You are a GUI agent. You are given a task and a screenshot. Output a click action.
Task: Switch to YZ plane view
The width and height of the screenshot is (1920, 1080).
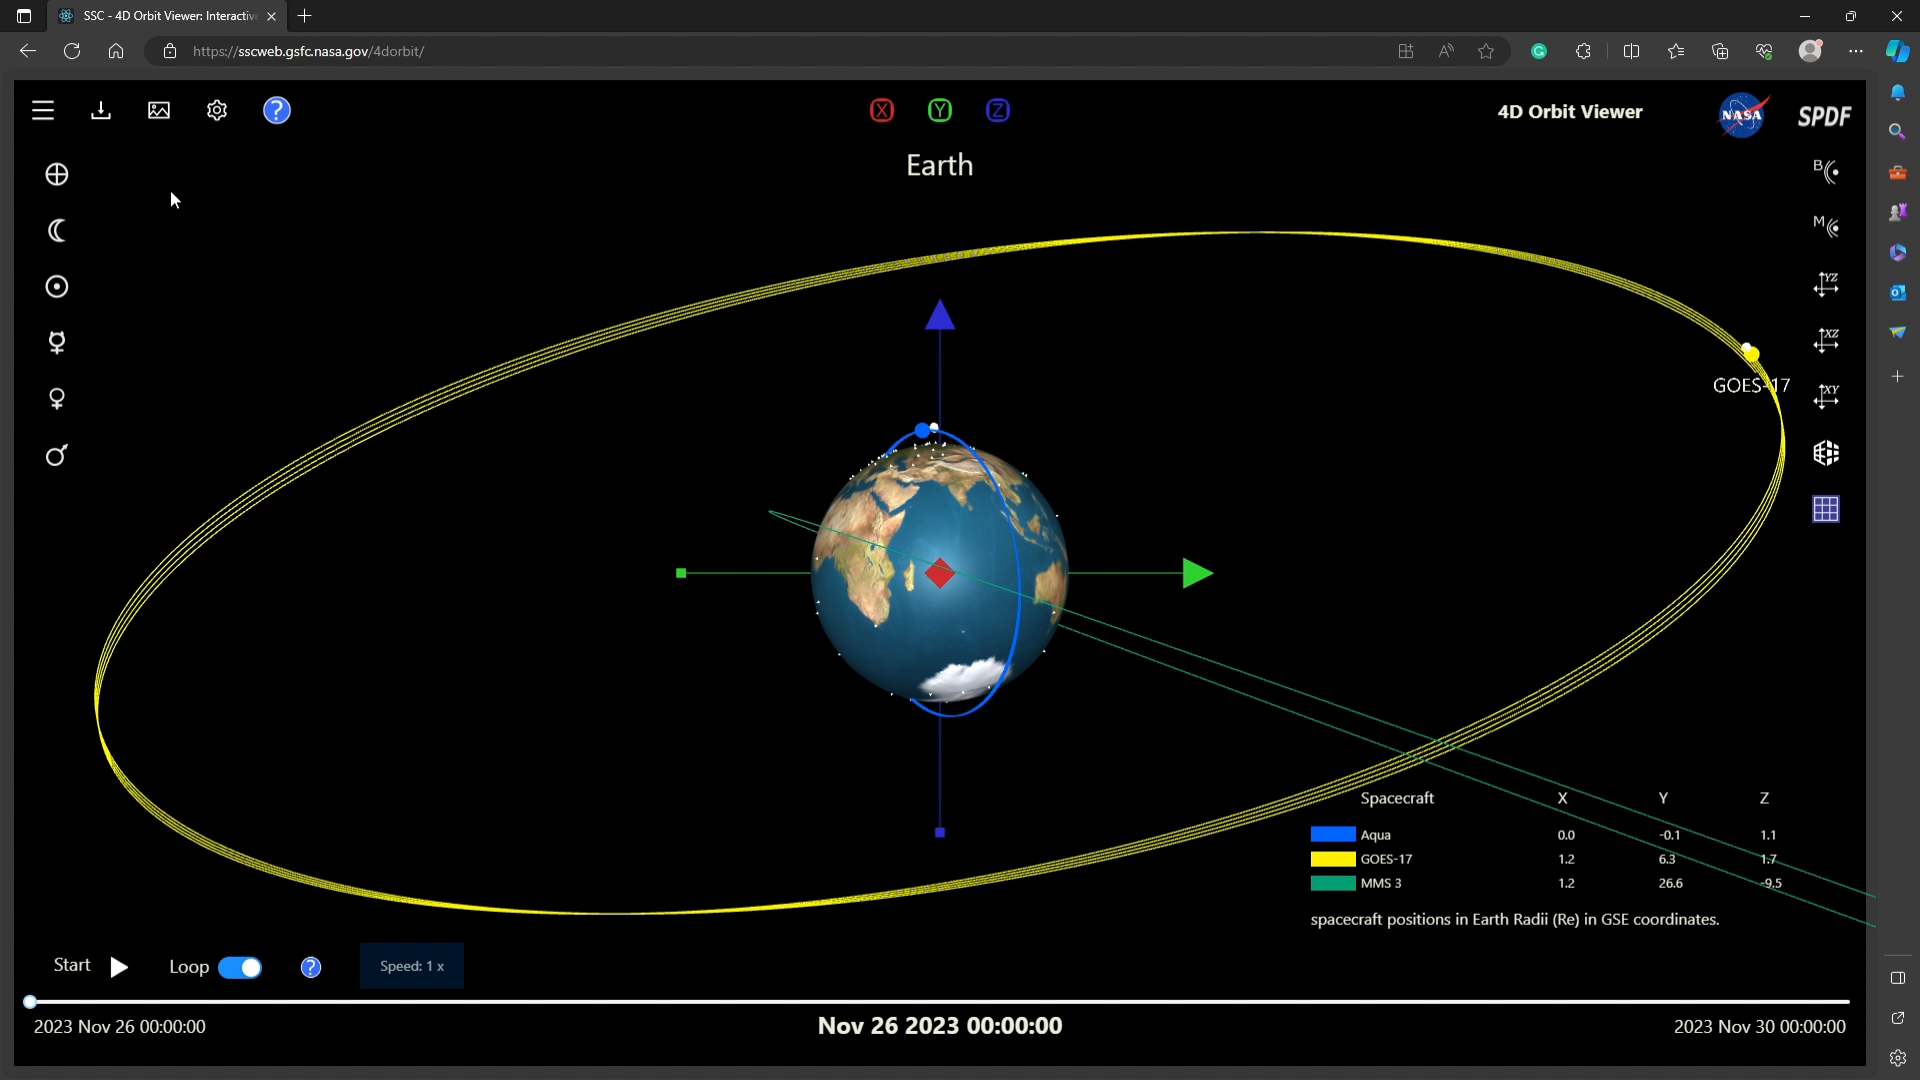(1826, 285)
